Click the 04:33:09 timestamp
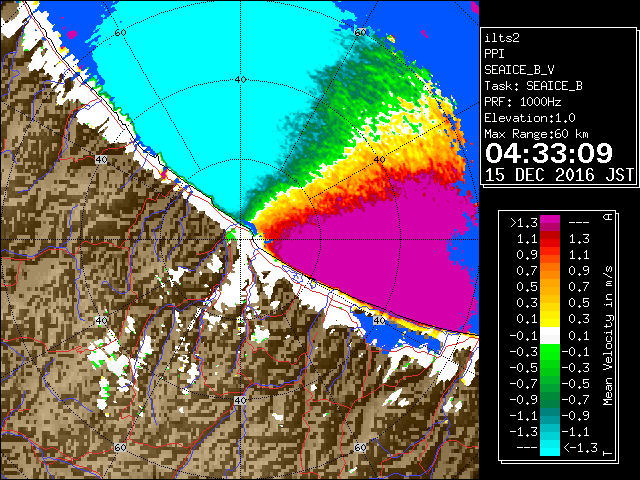Screen dimensions: 640x480 pyautogui.click(x=549, y=153)
